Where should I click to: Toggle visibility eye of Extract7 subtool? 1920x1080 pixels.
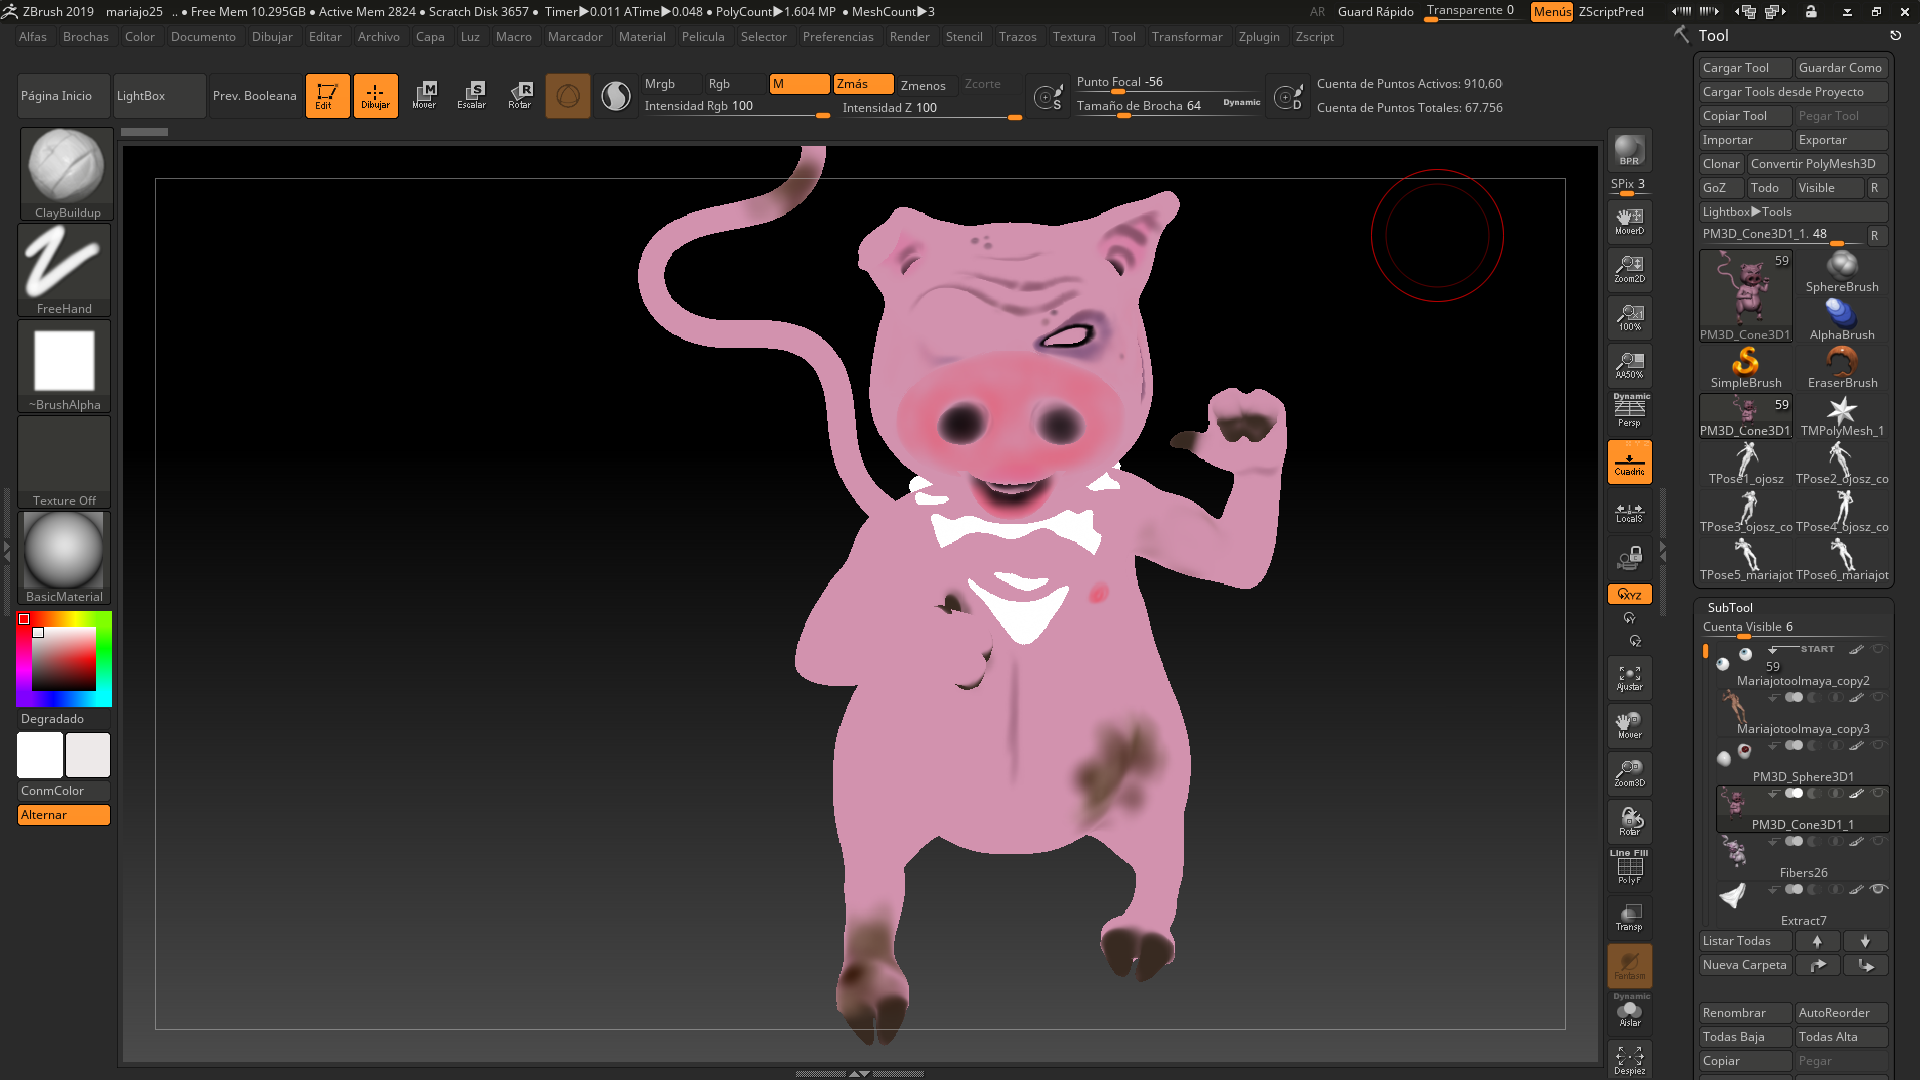[1879, 889]
